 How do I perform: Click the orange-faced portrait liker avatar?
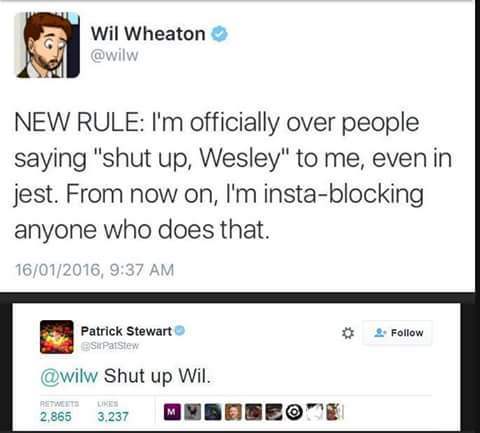point(233,412)
